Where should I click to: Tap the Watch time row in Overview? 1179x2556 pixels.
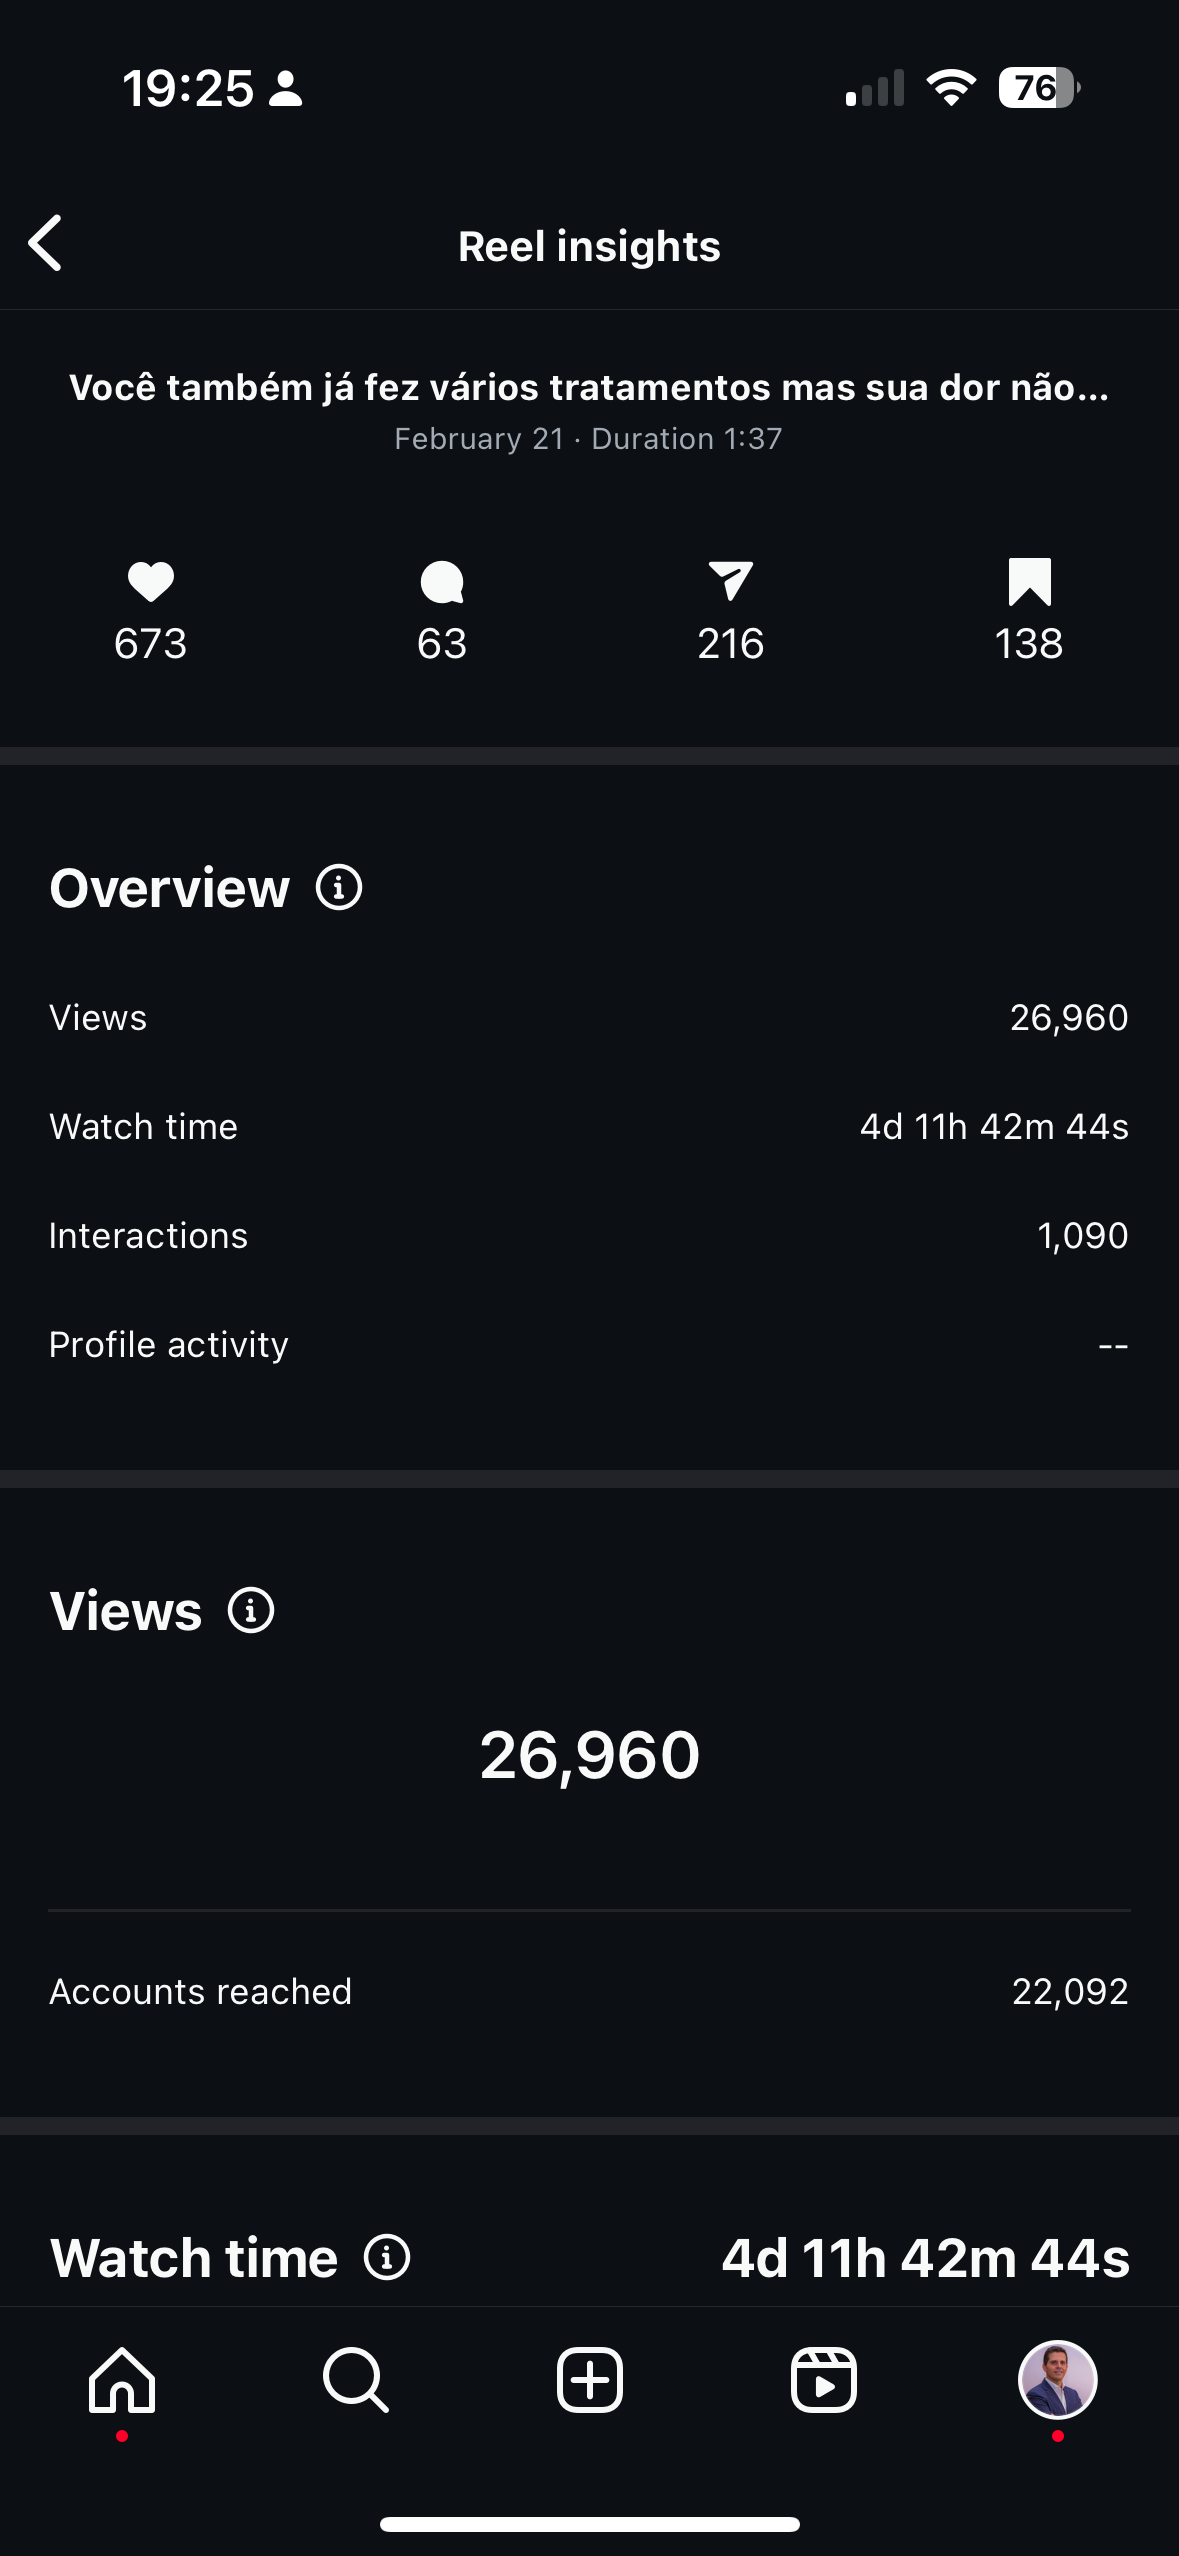coord(589,1127)
